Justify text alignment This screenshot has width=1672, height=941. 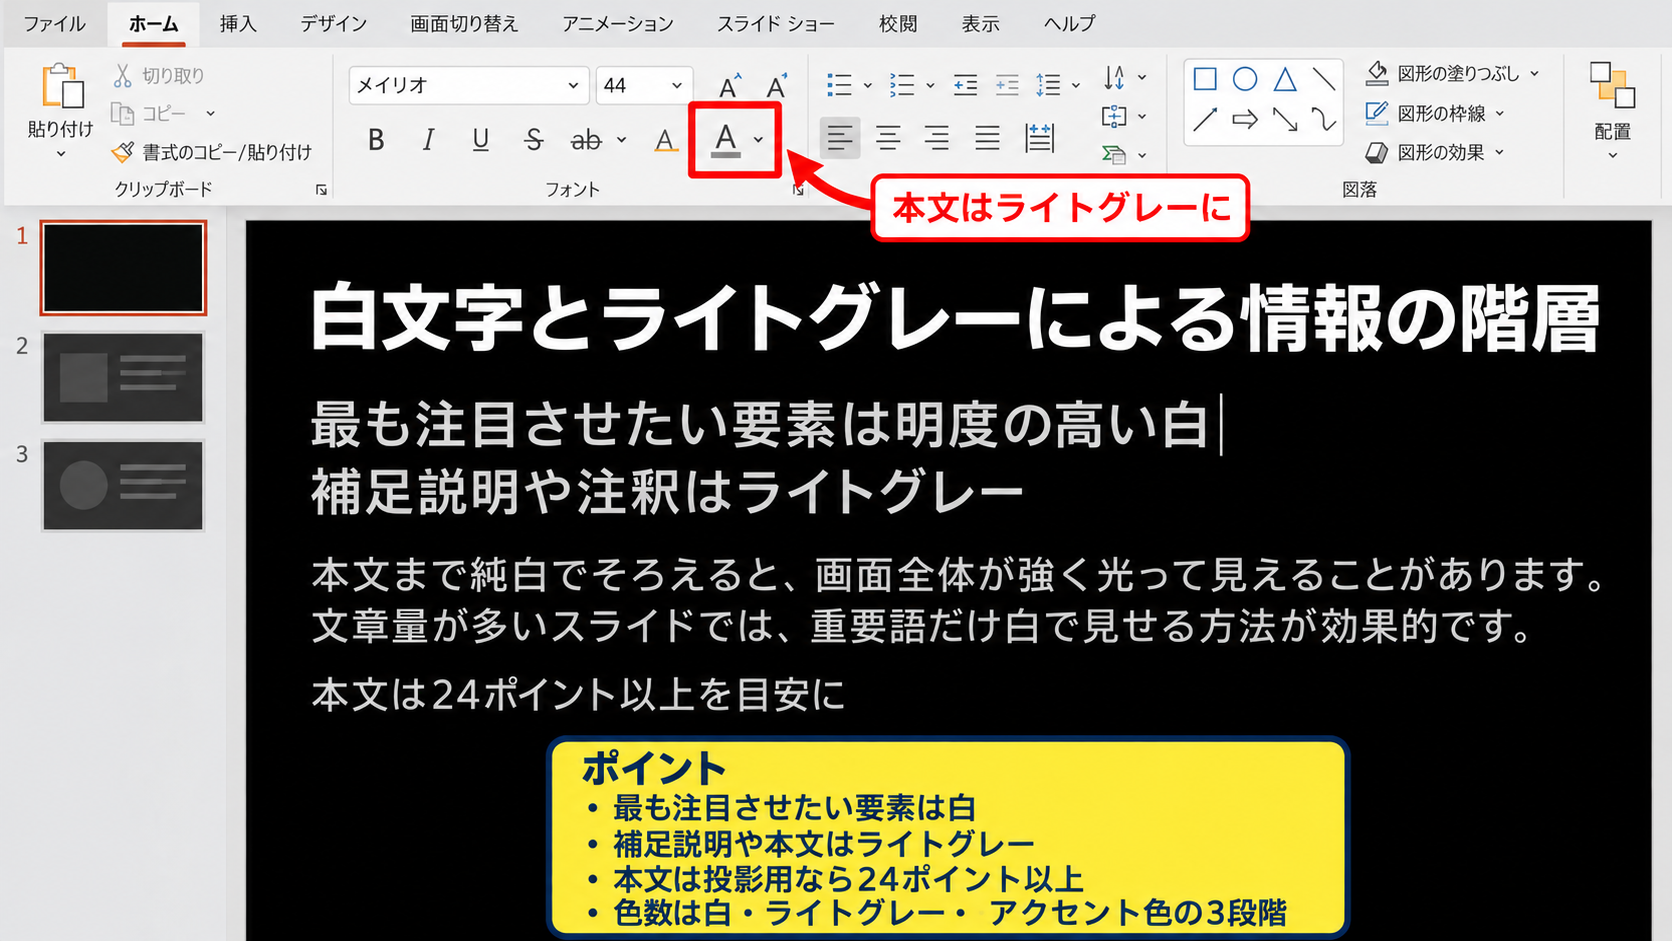[x=987, y=138]
